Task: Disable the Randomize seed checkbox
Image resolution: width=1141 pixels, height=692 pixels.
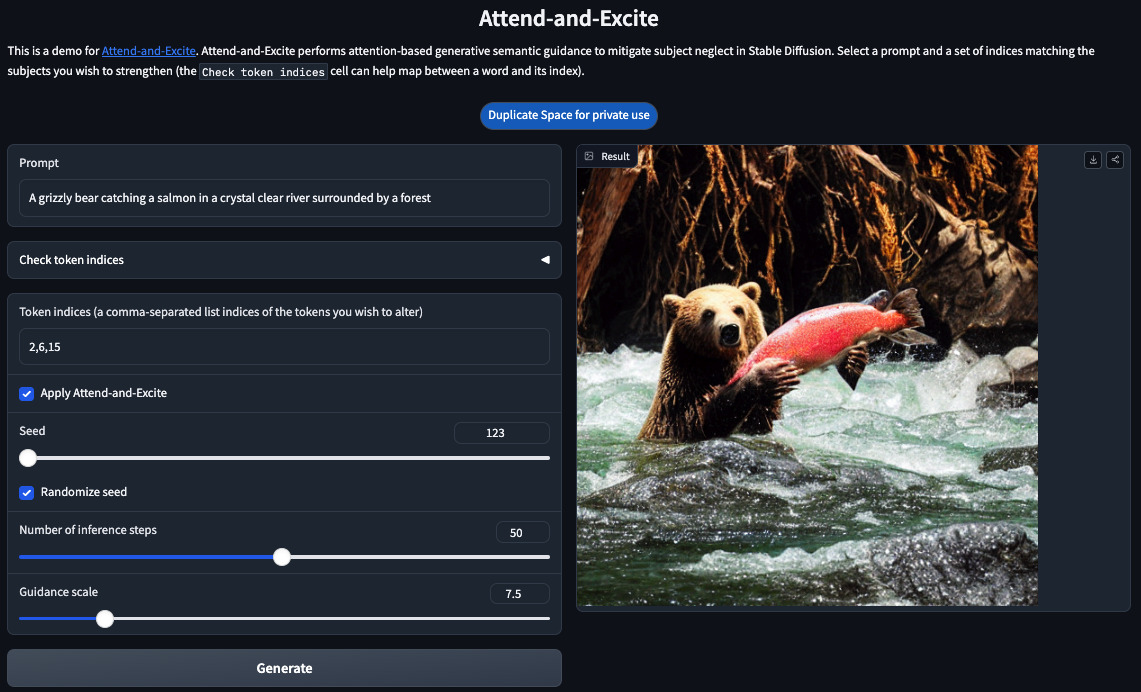Action: [27, 492]
